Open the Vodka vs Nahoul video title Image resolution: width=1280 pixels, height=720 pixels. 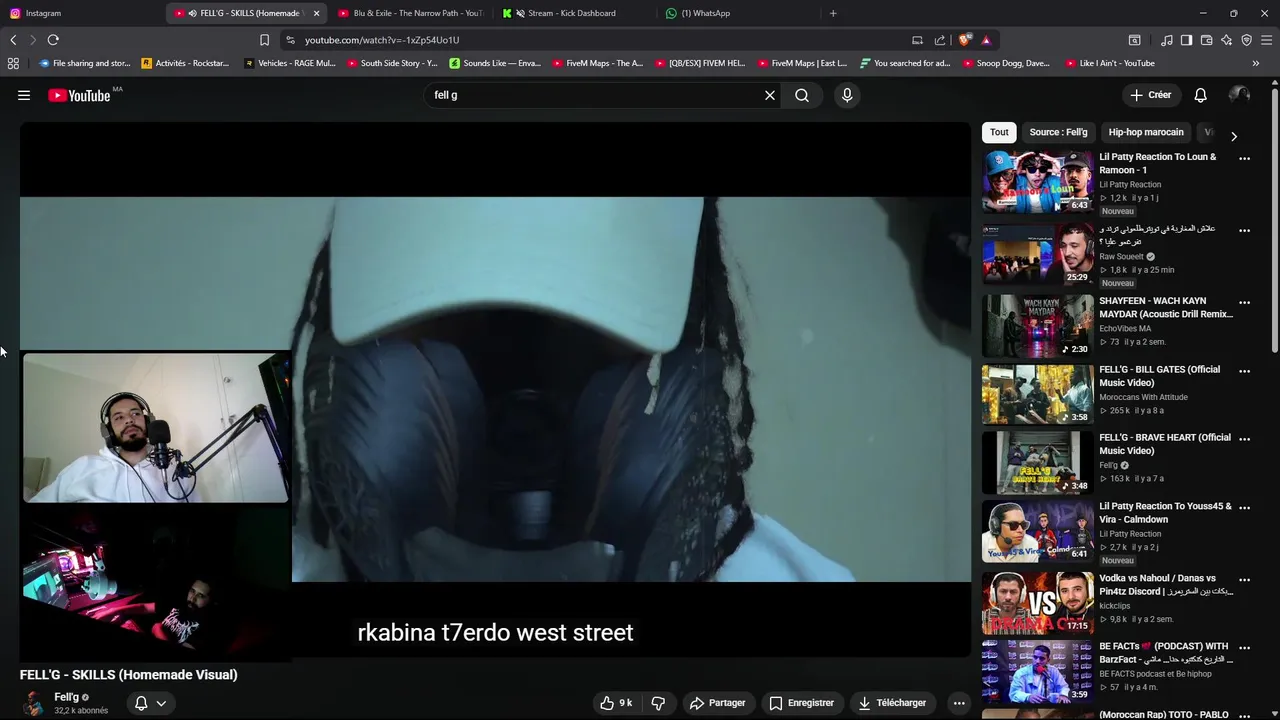click(1166, 584)
